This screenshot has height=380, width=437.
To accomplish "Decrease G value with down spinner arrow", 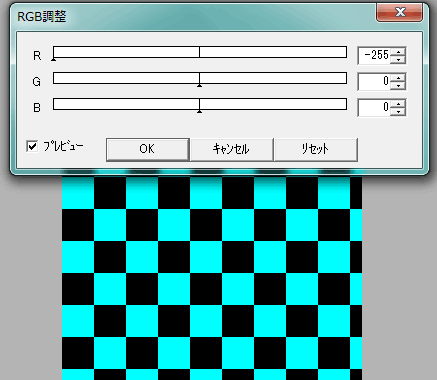I will pos(398,85).
